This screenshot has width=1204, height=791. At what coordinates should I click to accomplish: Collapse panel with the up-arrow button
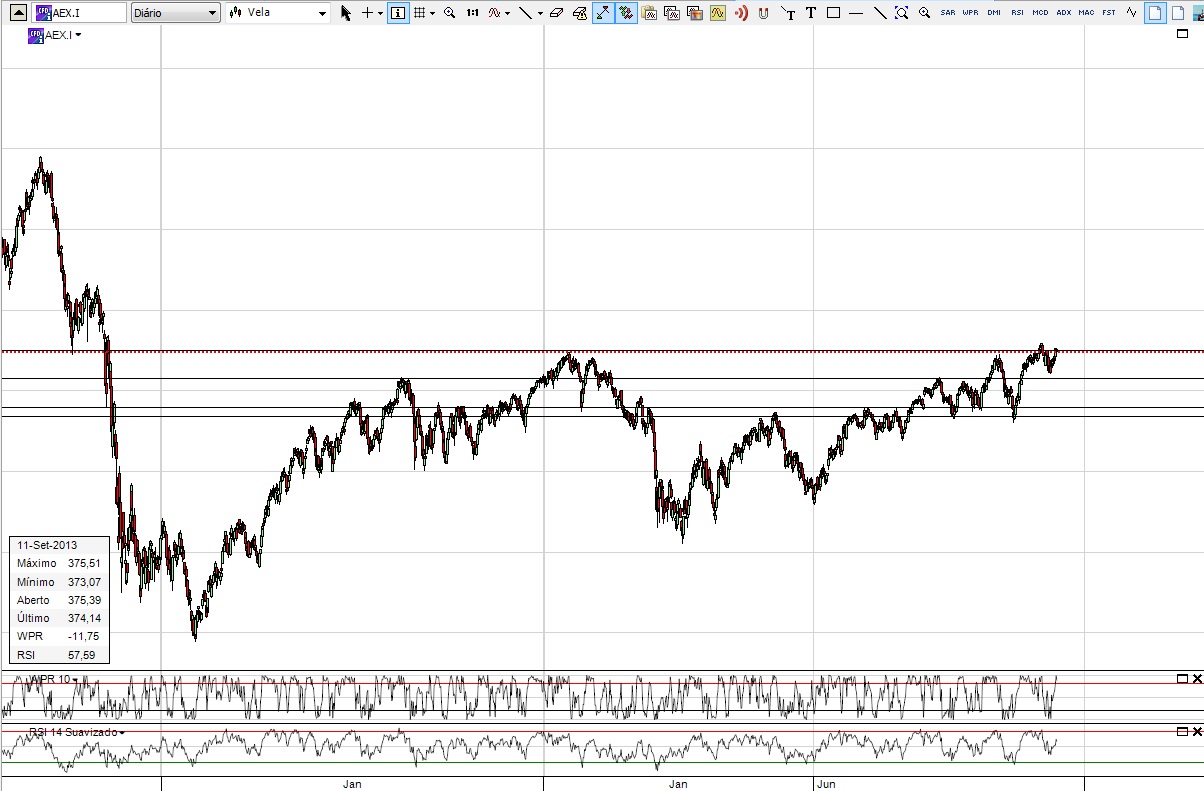tap(17, 13)
